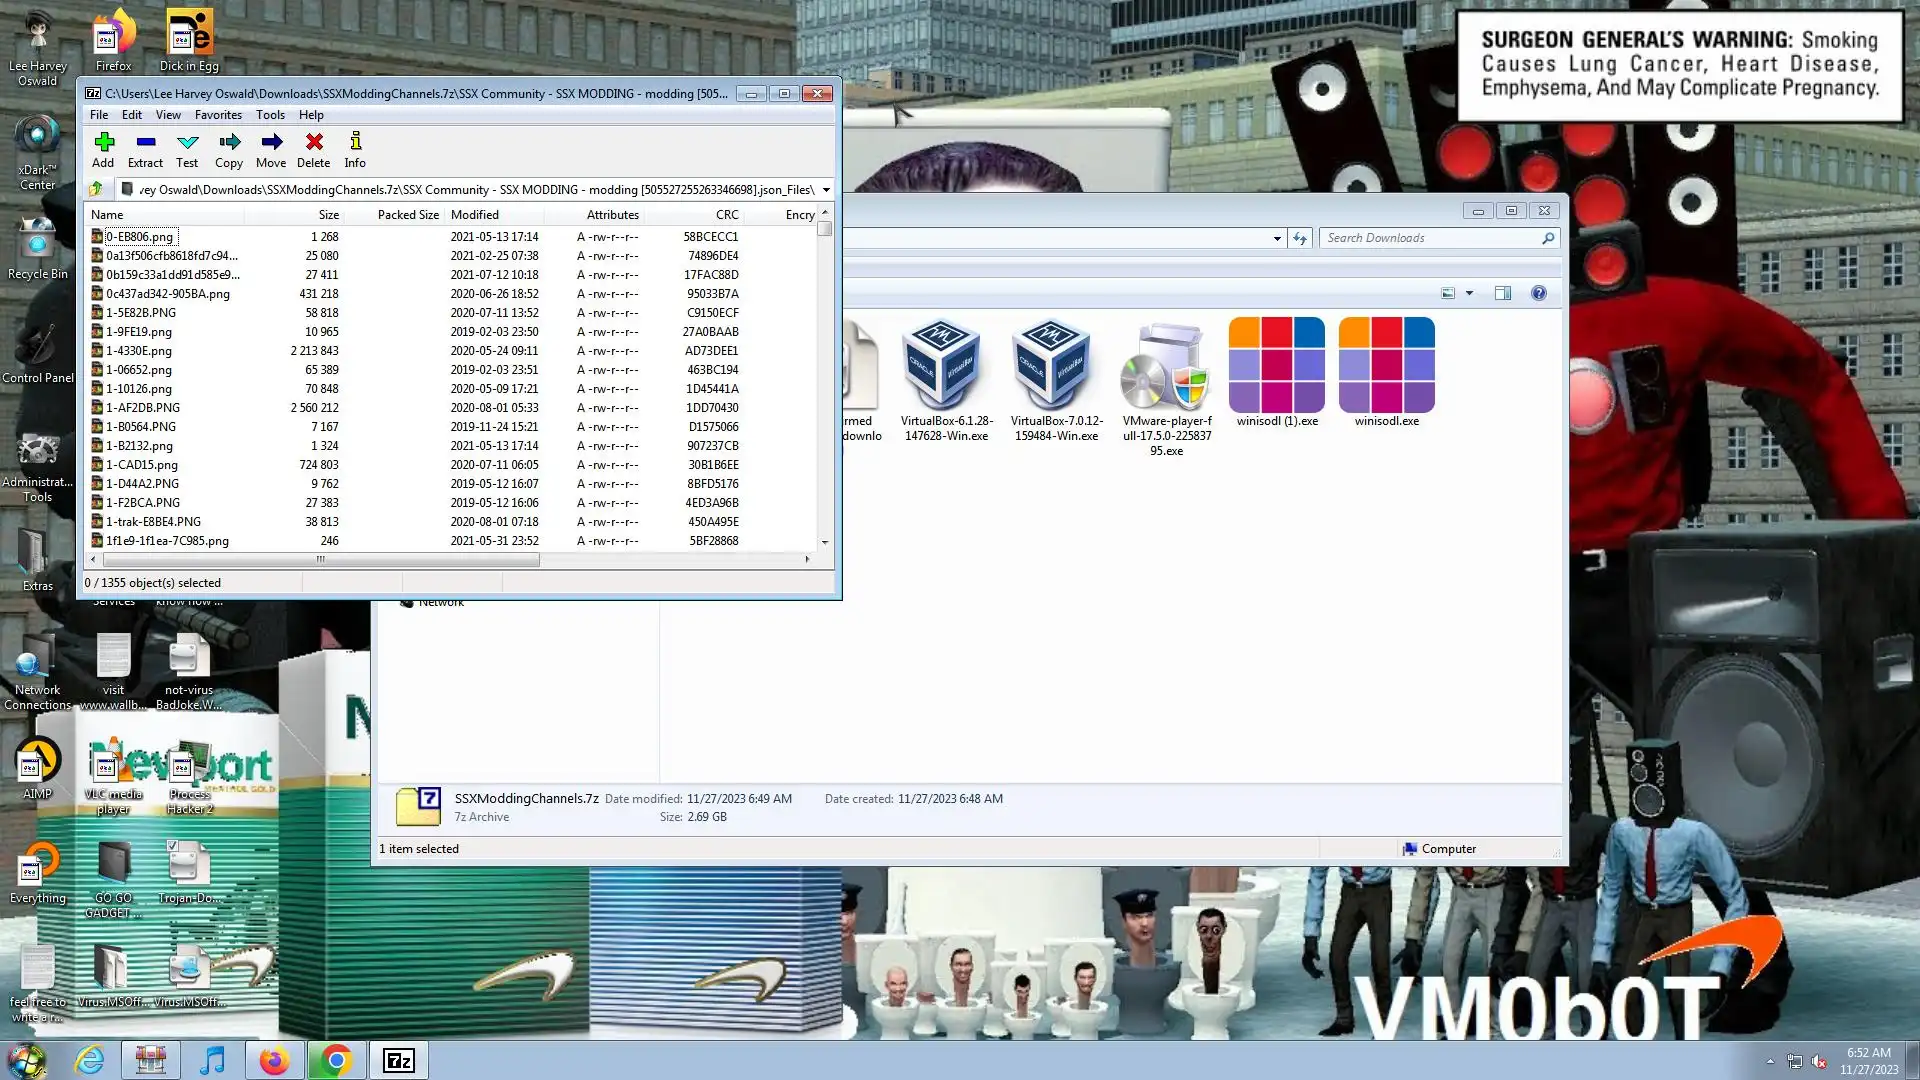Open the Tools menu in 7-Zip
The width and height of the screenshot is (1920, 1080).
tap(270, 115)
